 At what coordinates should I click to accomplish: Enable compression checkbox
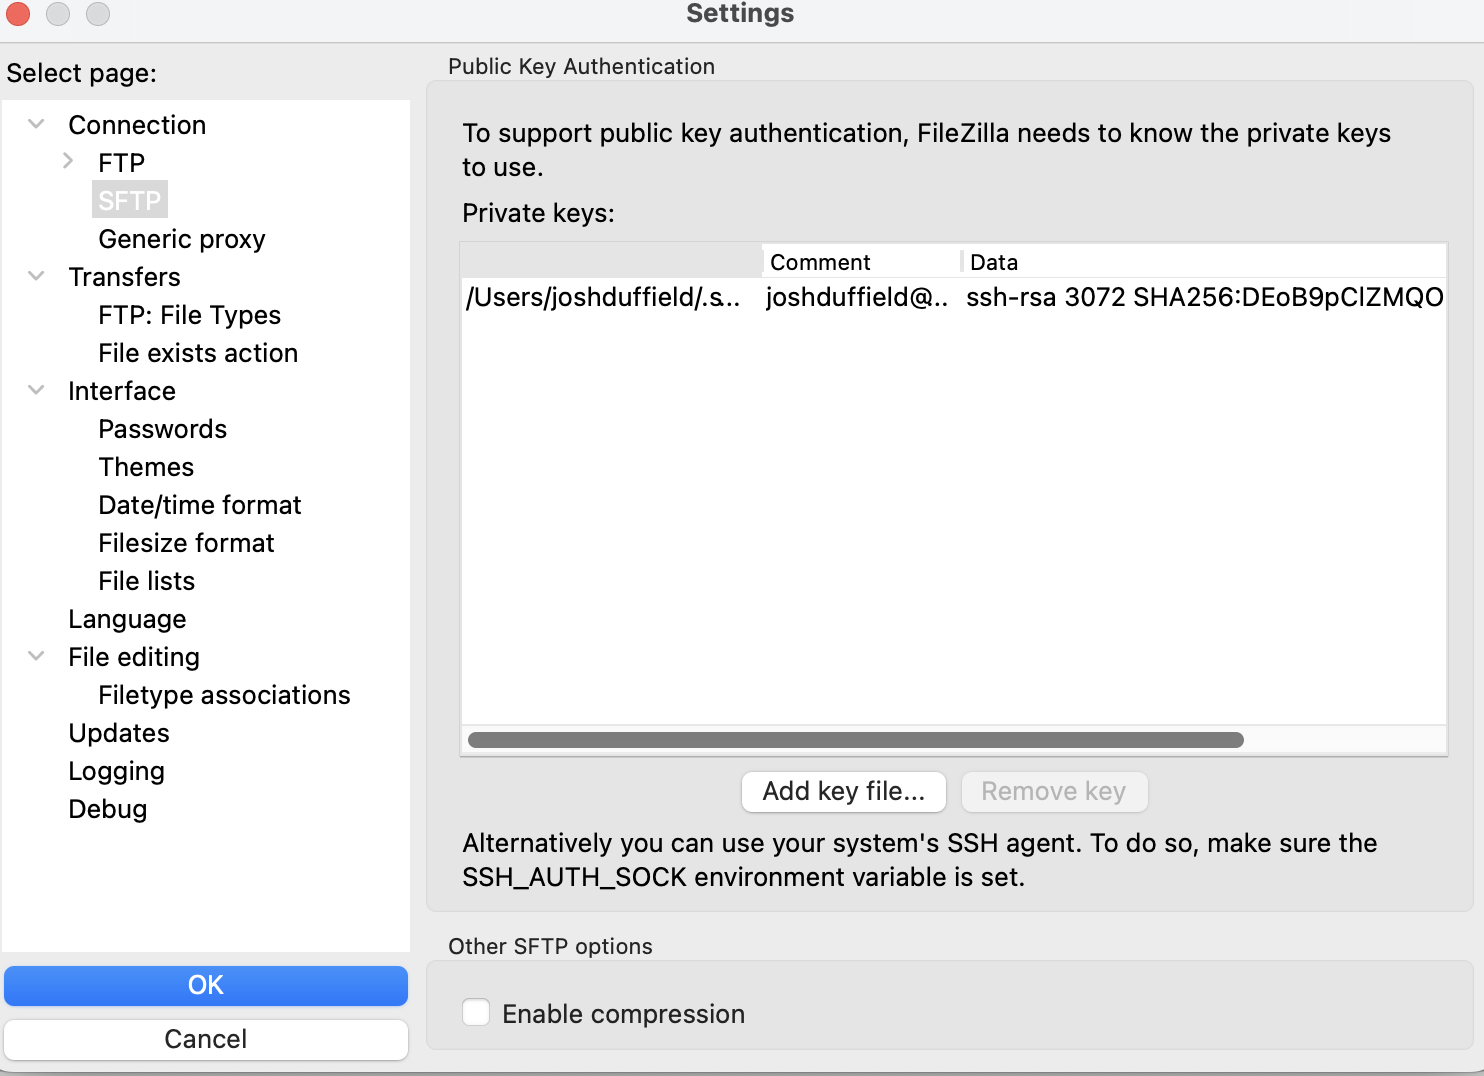(476, 1012)
